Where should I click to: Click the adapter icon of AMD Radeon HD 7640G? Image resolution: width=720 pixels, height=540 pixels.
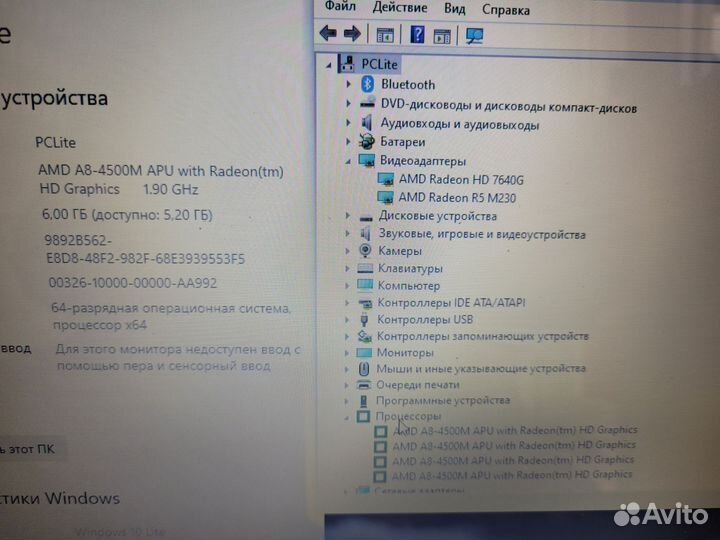point(385,179)
